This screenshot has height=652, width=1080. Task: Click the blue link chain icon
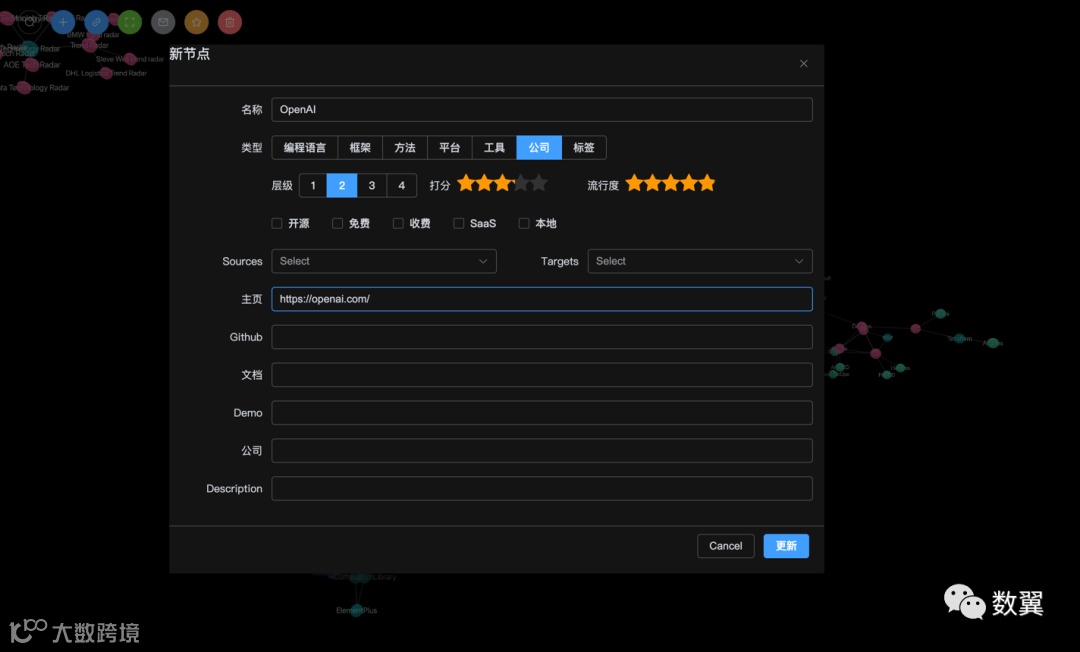96,22
